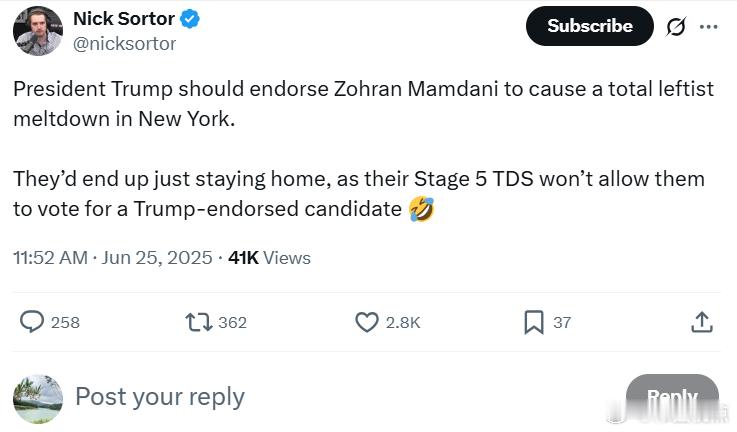Click the 2.8K likes count

pos(403,322)
